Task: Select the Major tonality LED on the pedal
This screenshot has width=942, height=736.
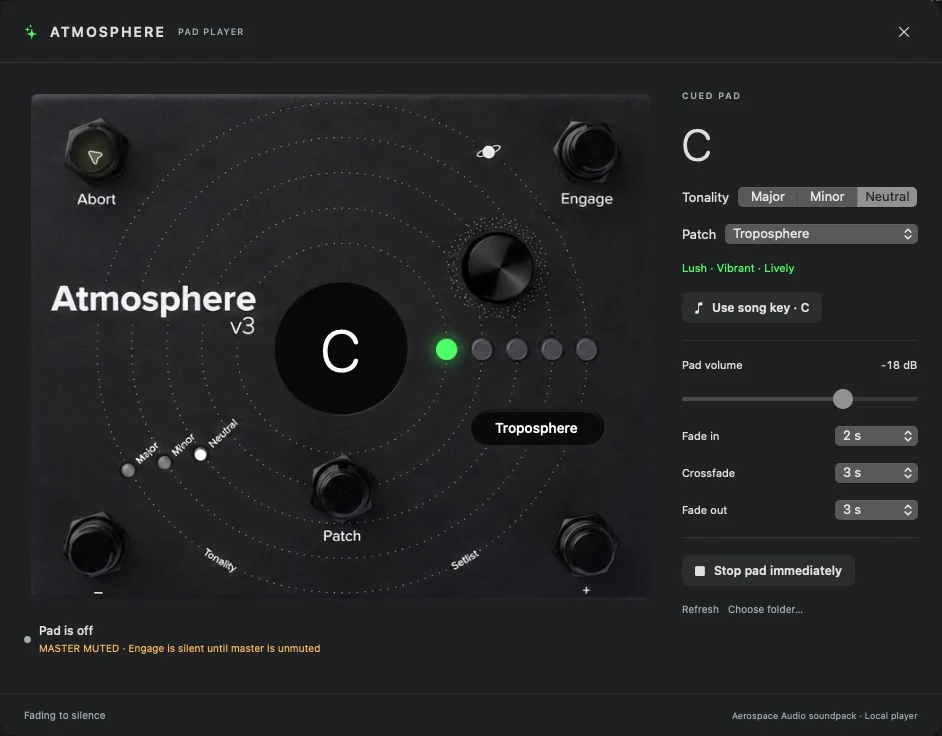Action: (x=128, y=470)
